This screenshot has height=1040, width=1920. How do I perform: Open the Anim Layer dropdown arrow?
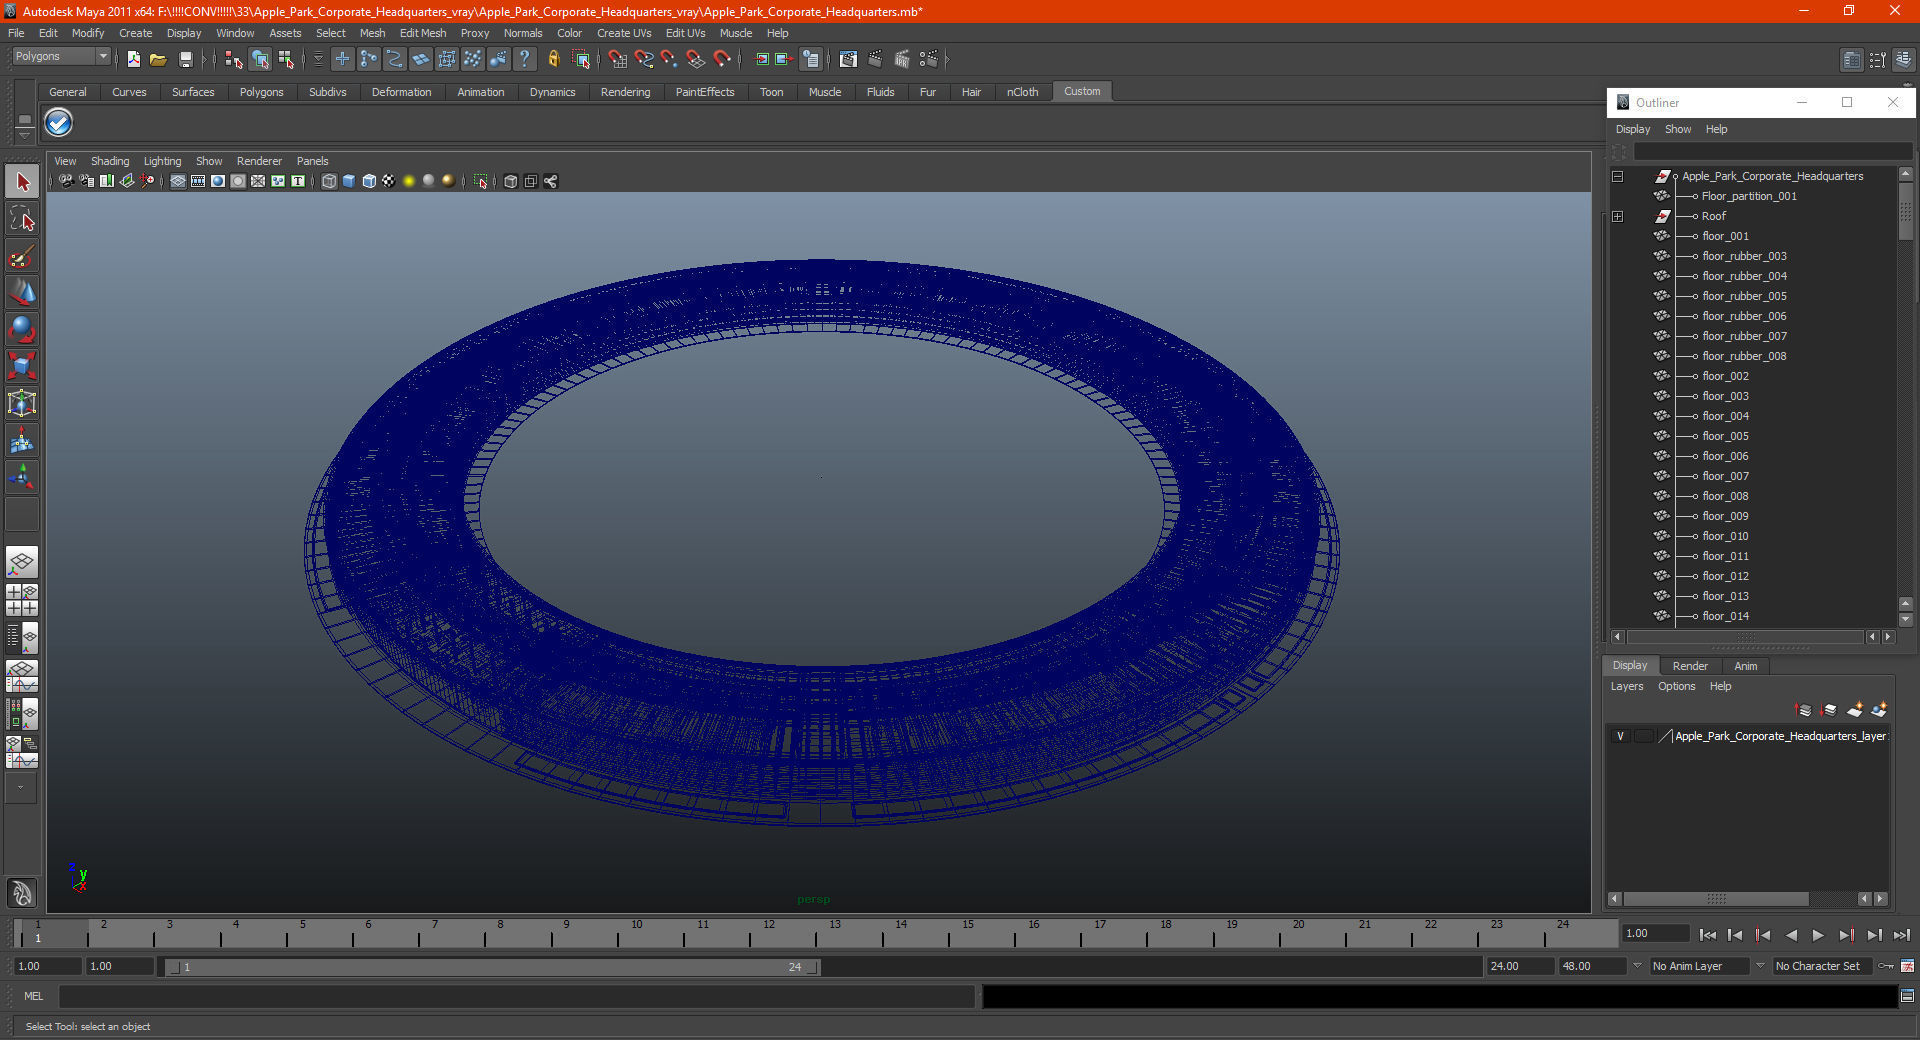pyautogui.click(x=1637, y=966)
